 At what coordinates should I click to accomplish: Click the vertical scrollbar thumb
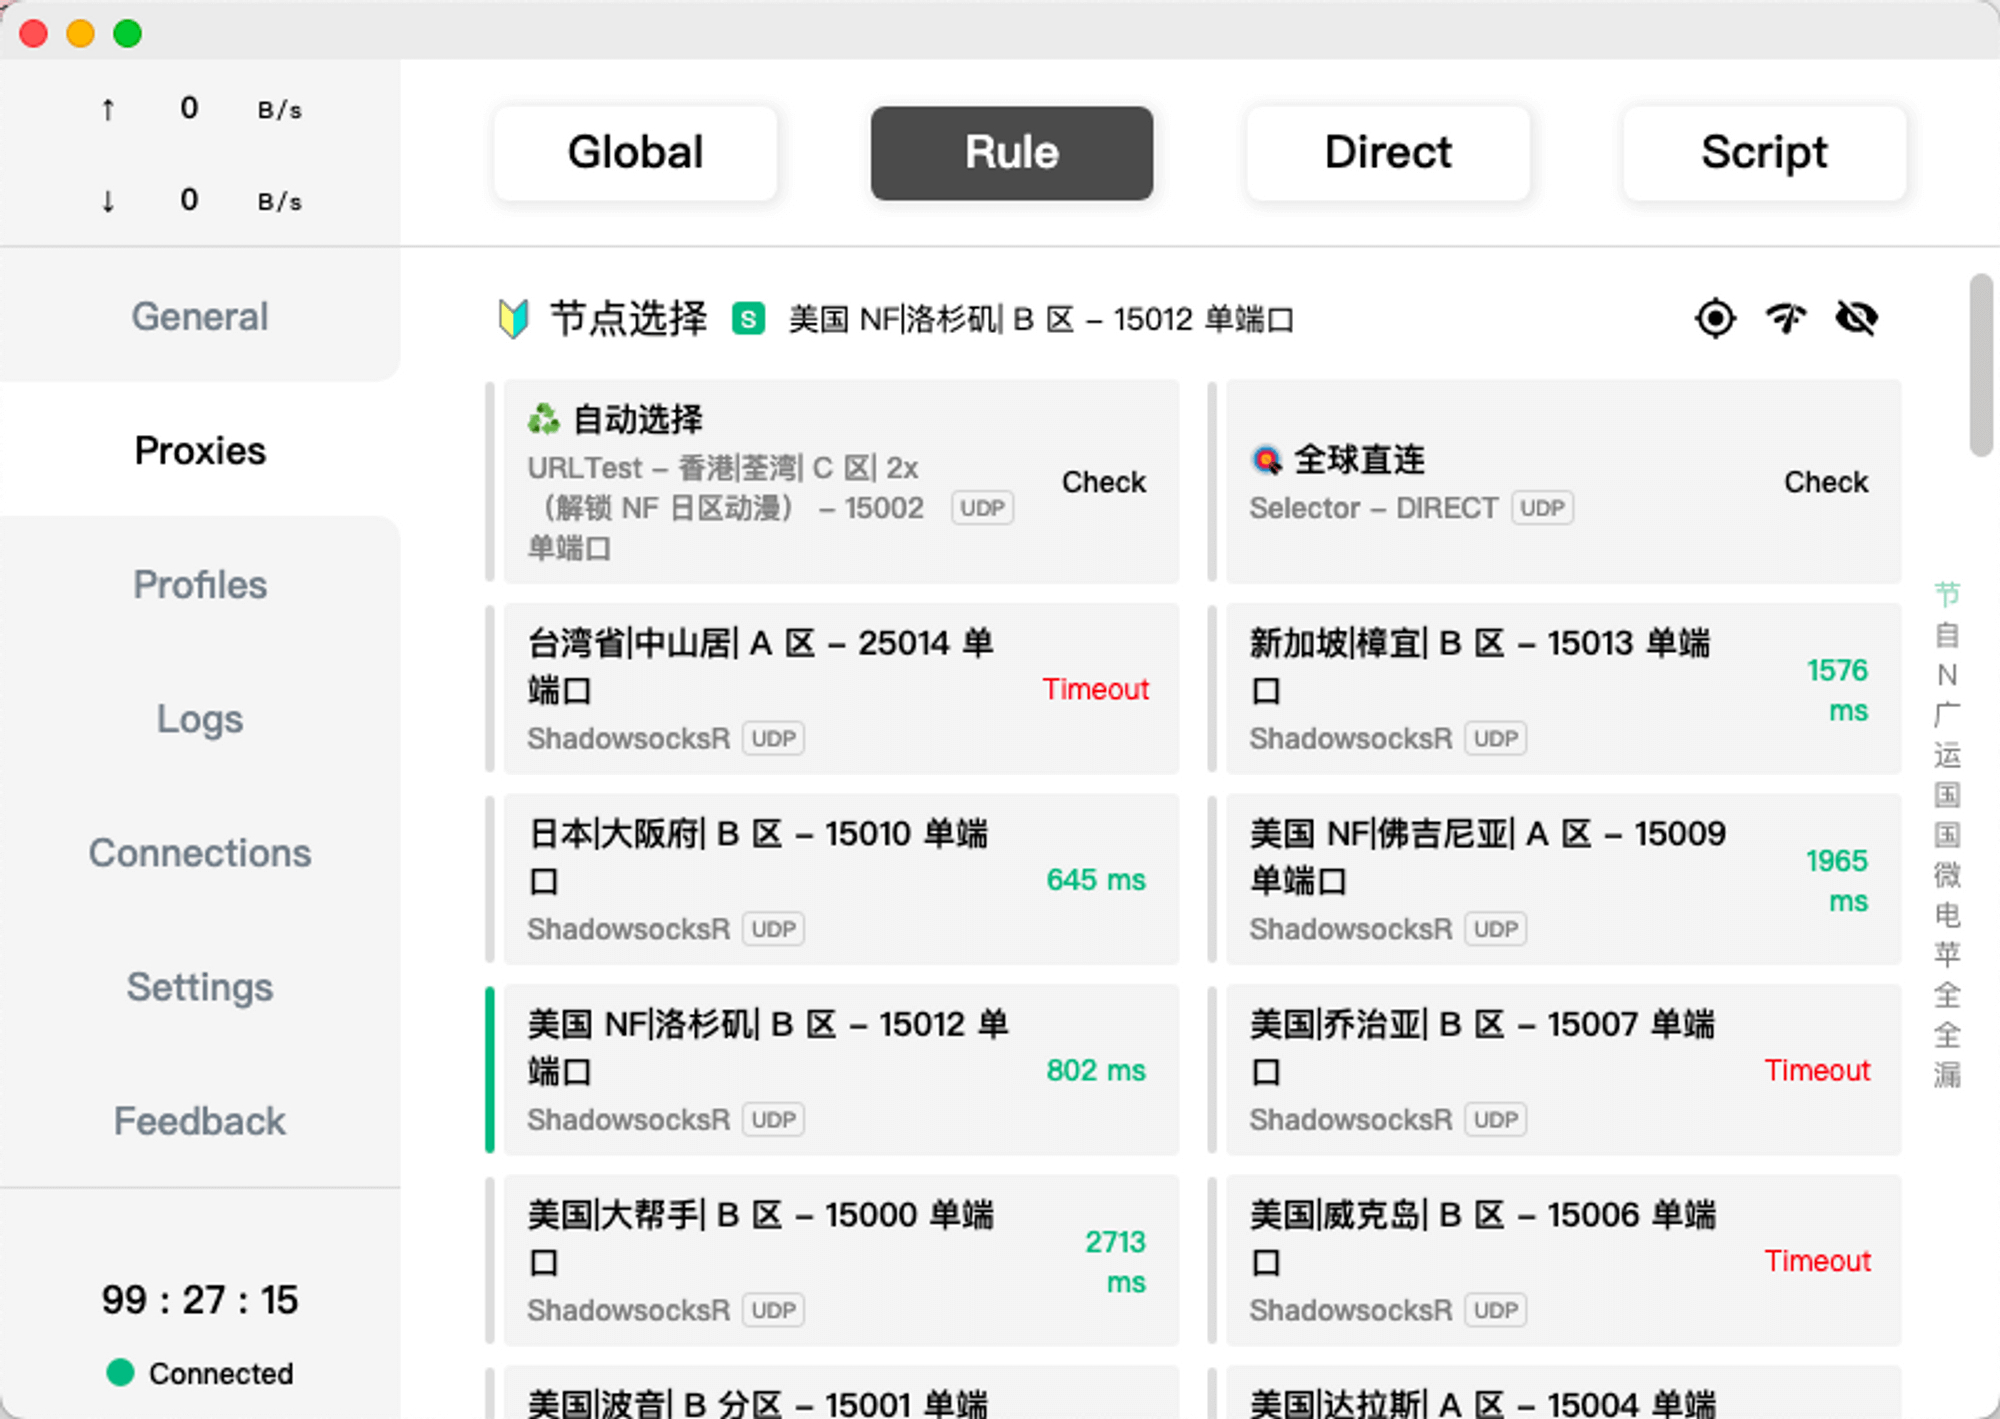click(x=1981, y=365)
